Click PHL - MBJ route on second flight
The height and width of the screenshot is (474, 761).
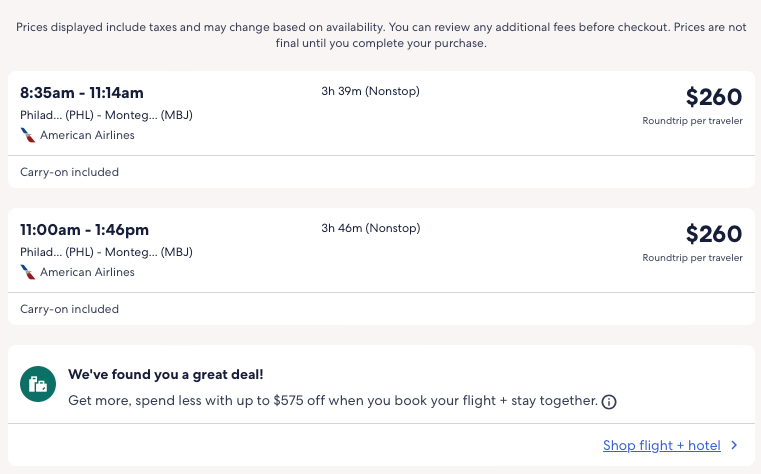(x=106, y=252)
